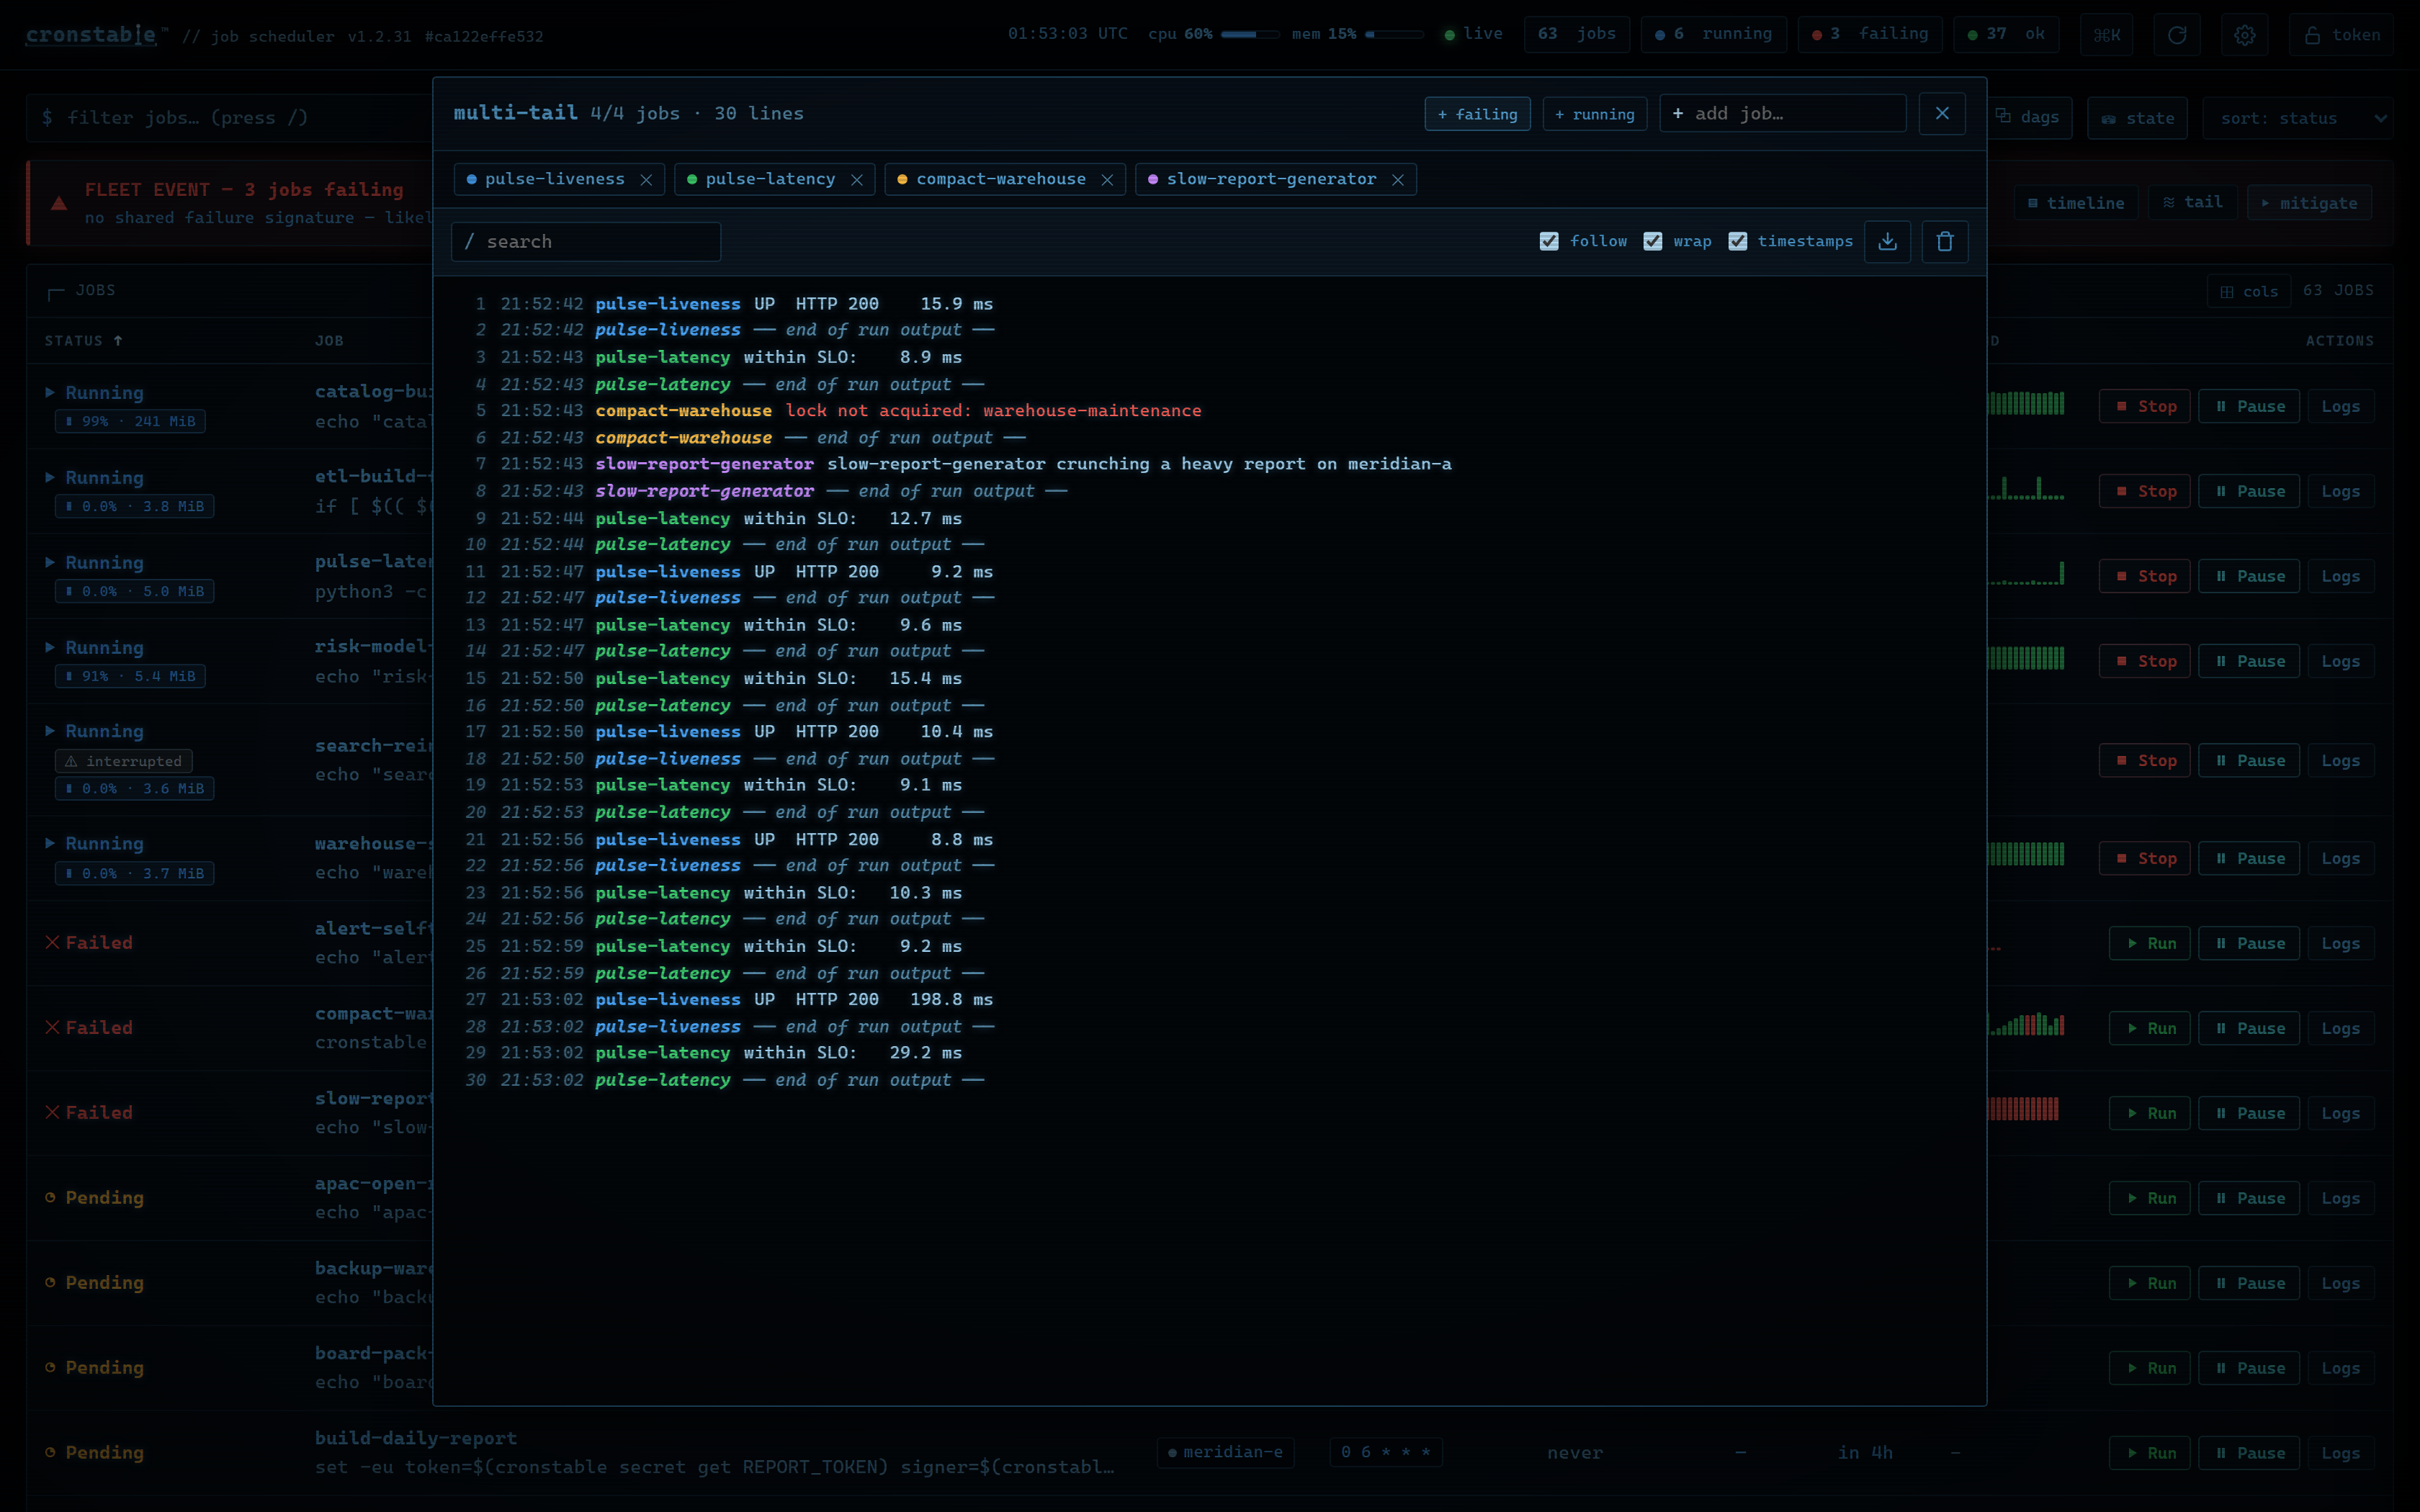Stop the risk-model job

[2145, 661]
